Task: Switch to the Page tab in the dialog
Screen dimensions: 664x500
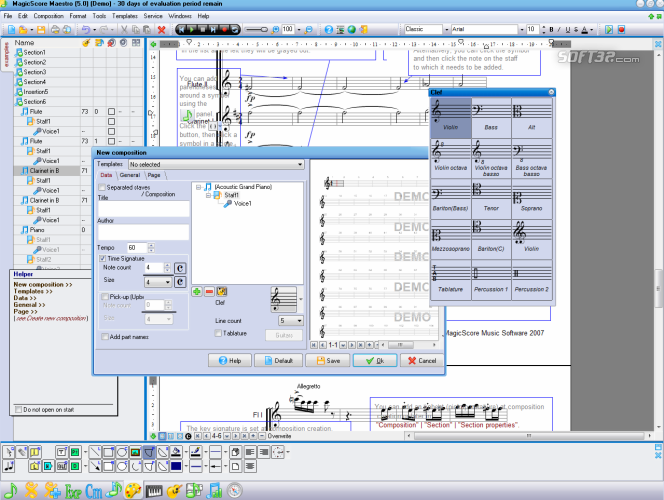Action: pos(154,175)
